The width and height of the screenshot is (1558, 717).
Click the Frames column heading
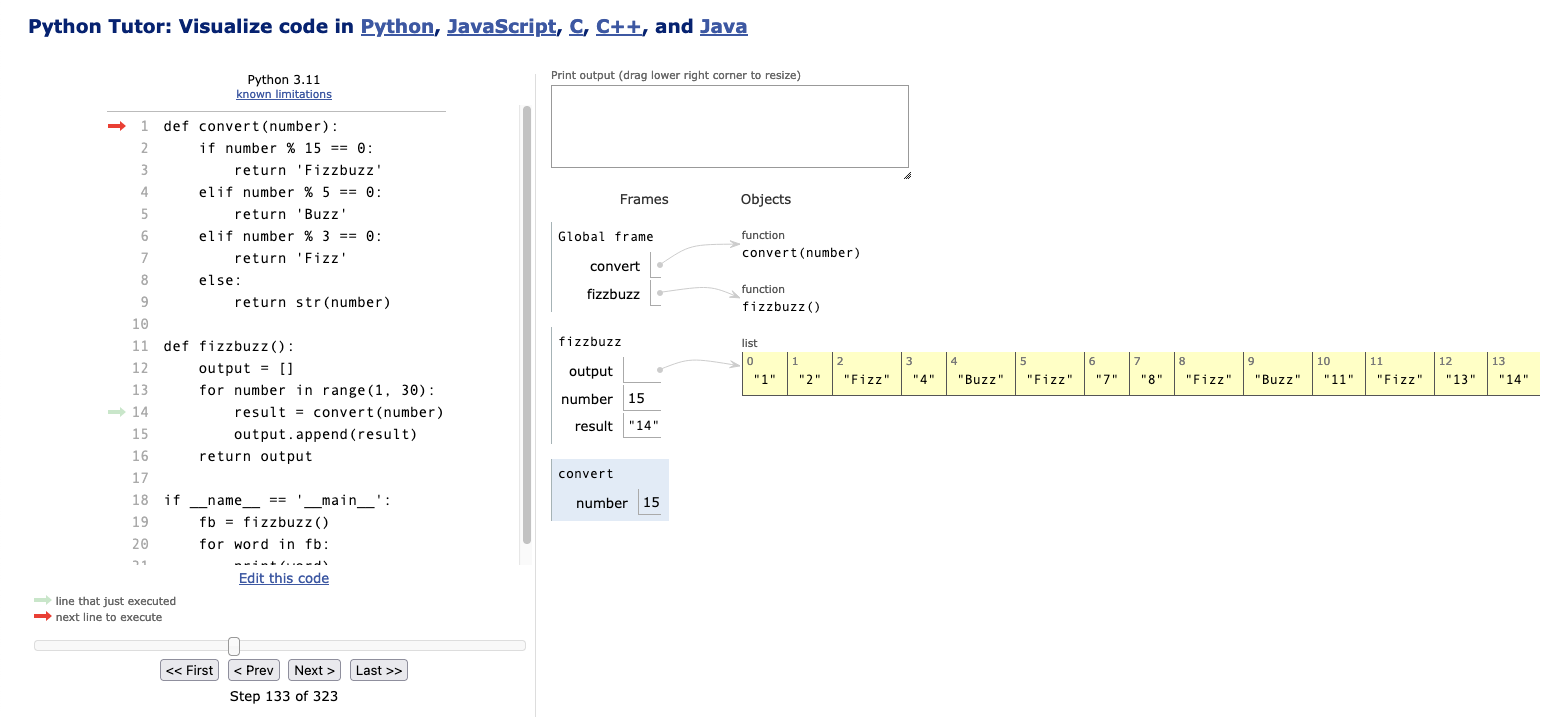(x=644, y=199)
